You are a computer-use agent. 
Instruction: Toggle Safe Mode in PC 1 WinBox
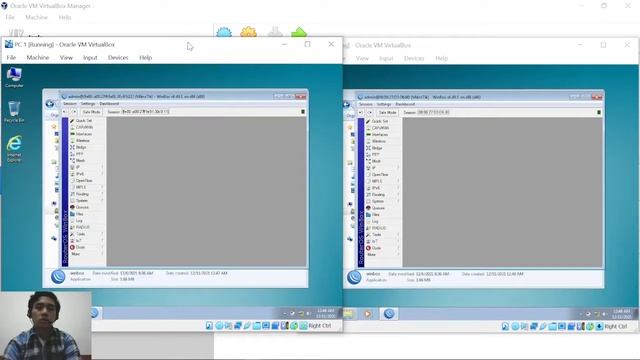tap(91, 111)
